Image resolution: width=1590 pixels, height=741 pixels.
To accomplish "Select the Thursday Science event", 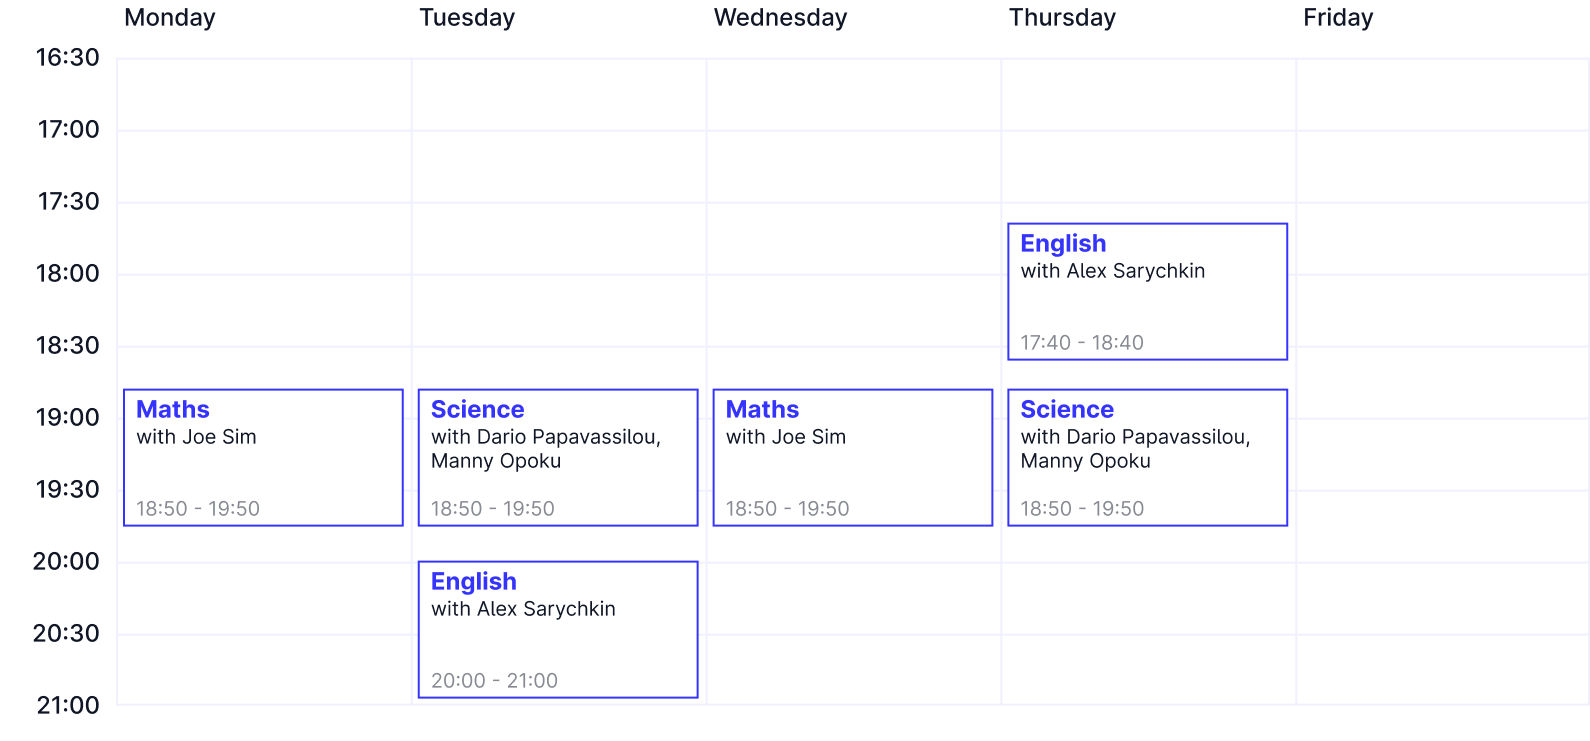I will click(1147, 458).
